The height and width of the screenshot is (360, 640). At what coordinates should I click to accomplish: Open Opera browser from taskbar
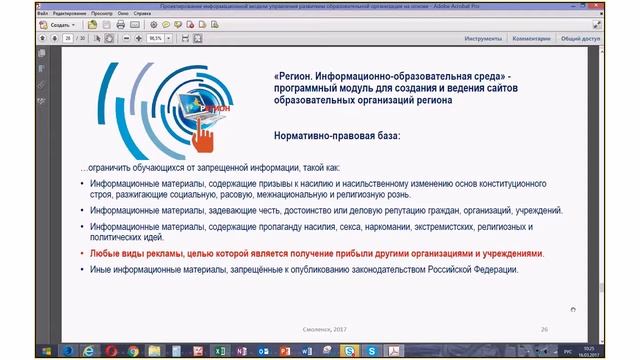111,351
